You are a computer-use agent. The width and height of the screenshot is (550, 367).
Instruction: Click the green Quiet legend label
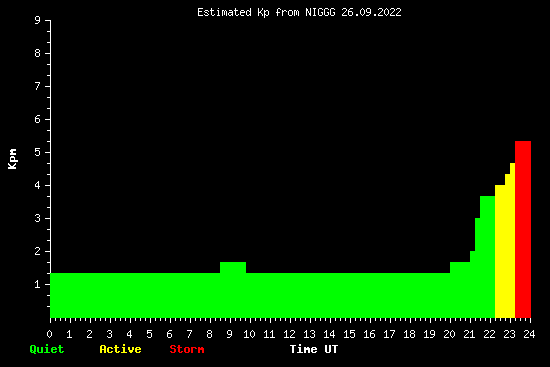47,349
